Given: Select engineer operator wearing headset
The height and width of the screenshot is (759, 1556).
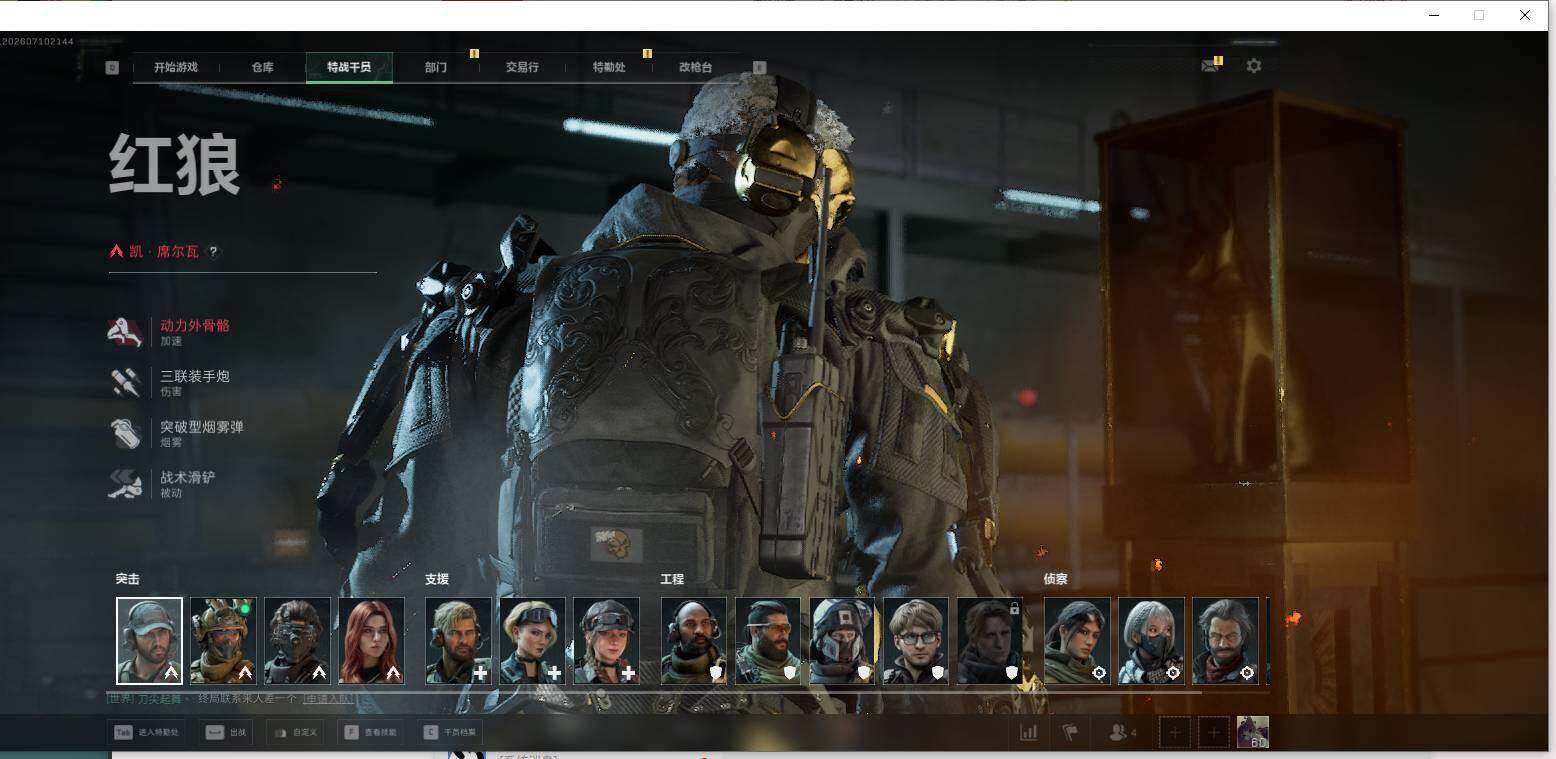Looking at the screenshot, I should [694, 641].
